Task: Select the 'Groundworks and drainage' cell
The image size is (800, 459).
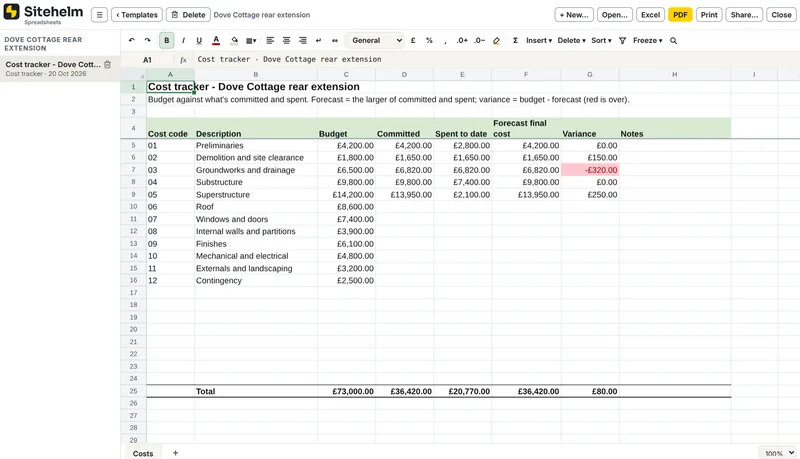Action: pos(256,170)
